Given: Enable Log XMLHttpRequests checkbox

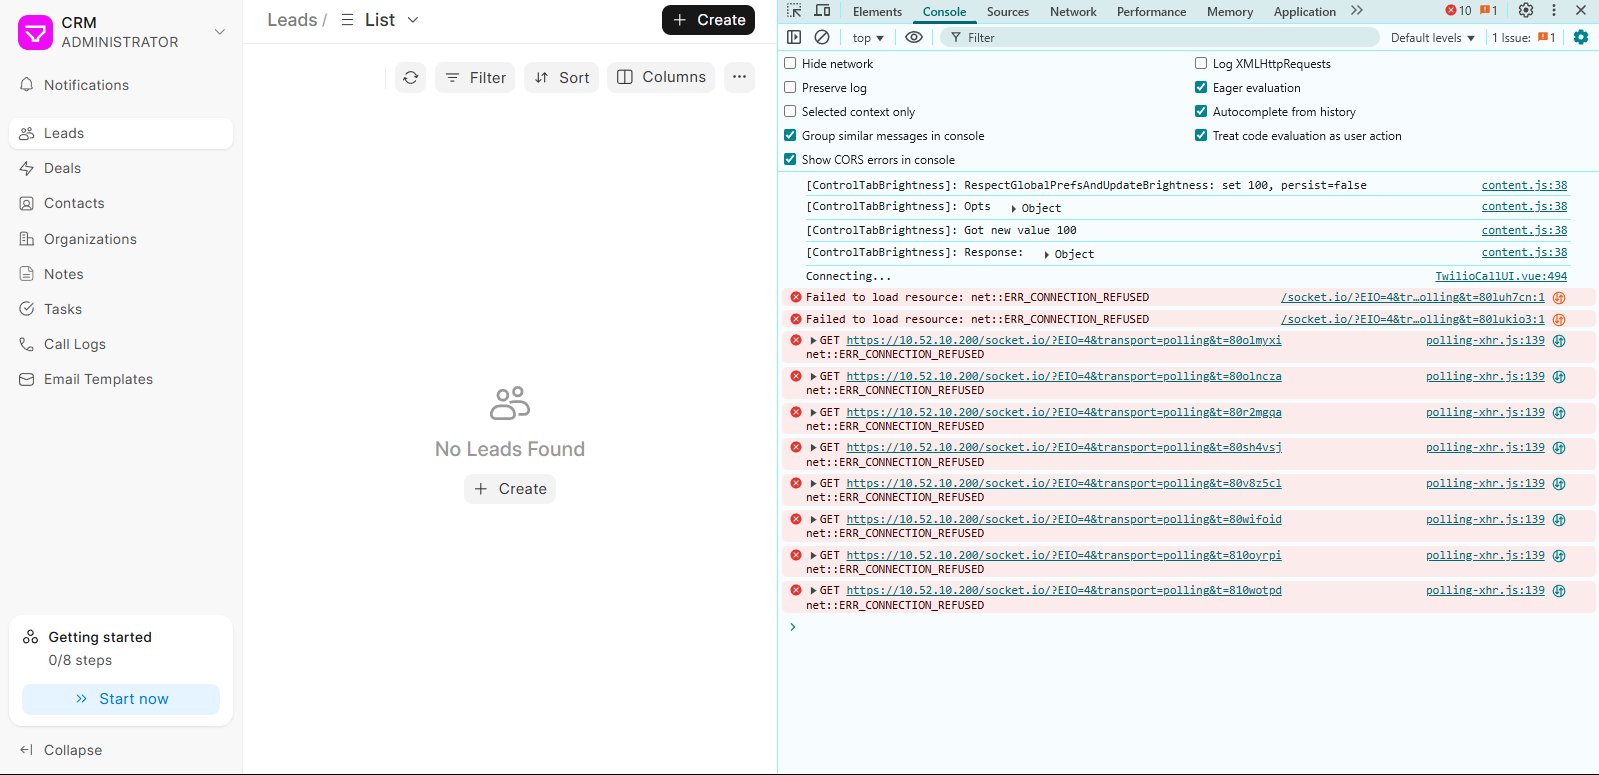Looking at the screenshot, I should point(1201,63).
